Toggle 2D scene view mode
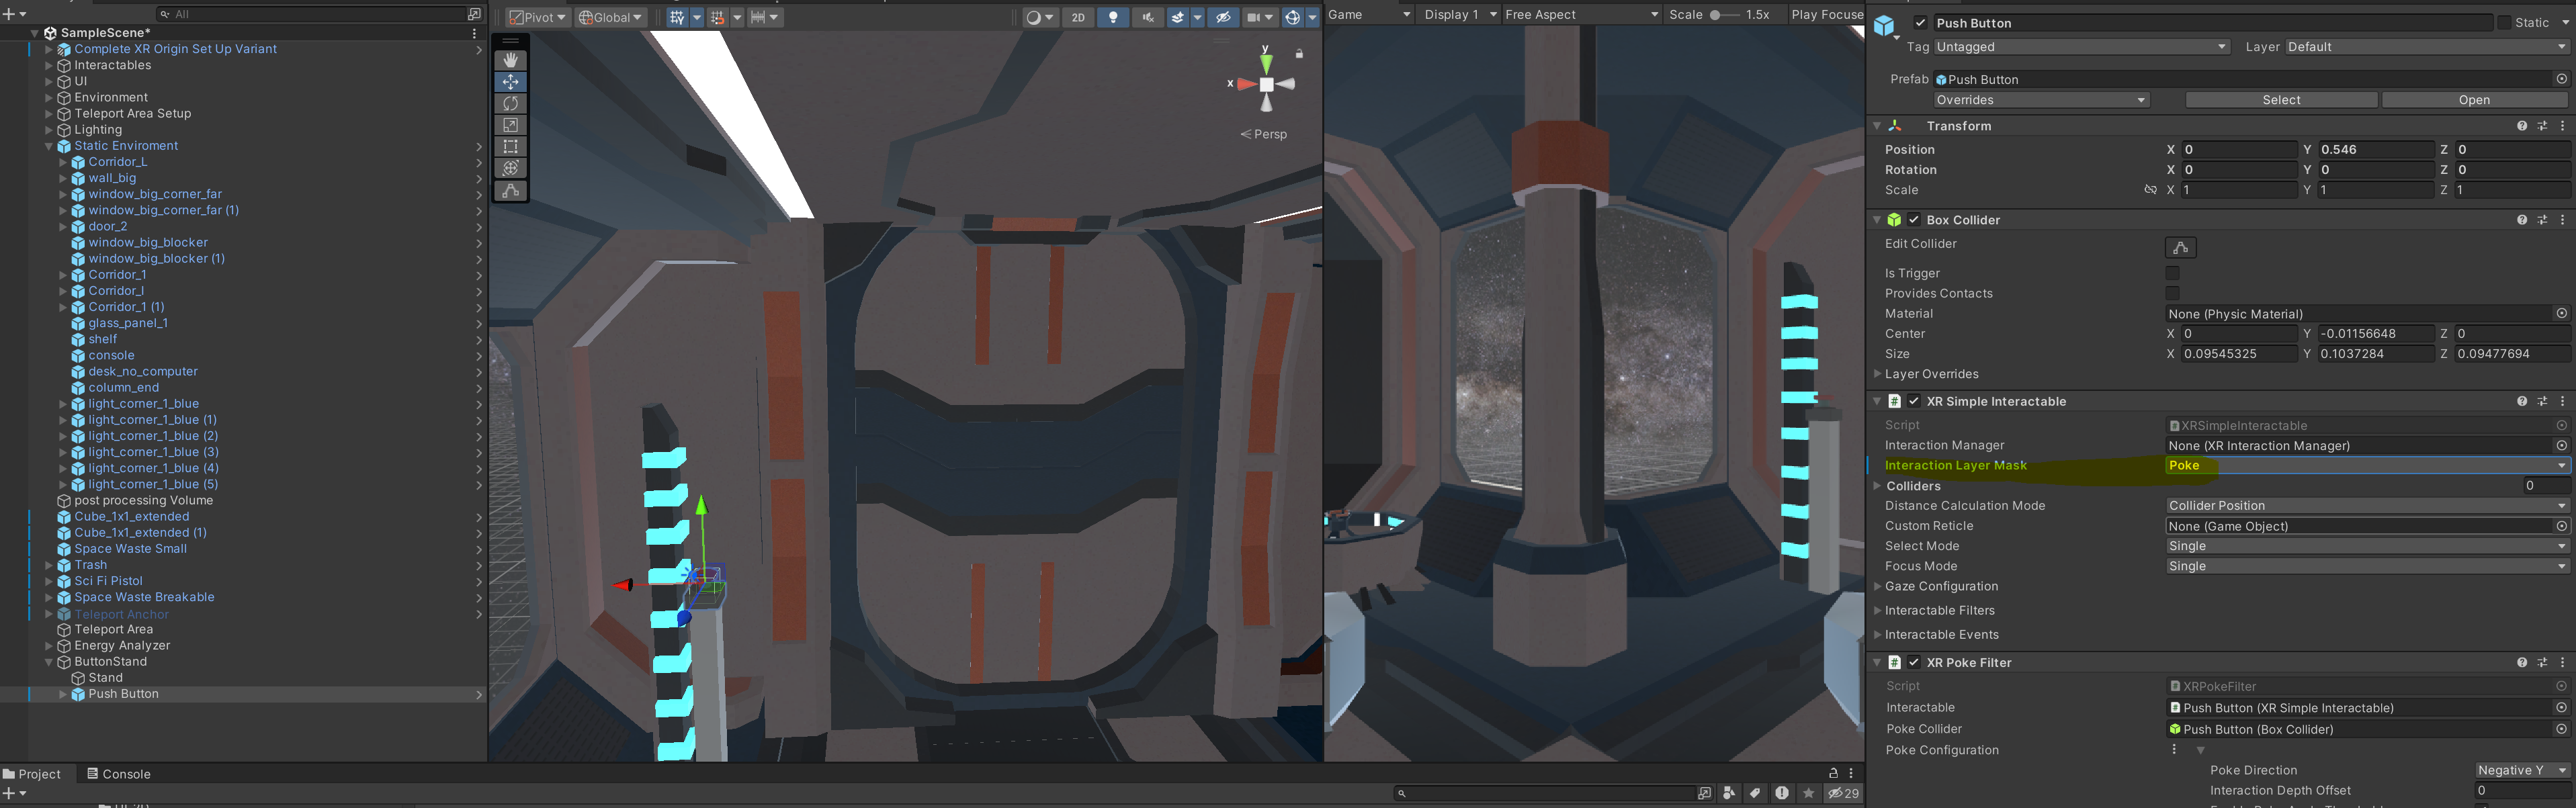The height and width of the screenshot is (808, 2576). click(1078, 17)
